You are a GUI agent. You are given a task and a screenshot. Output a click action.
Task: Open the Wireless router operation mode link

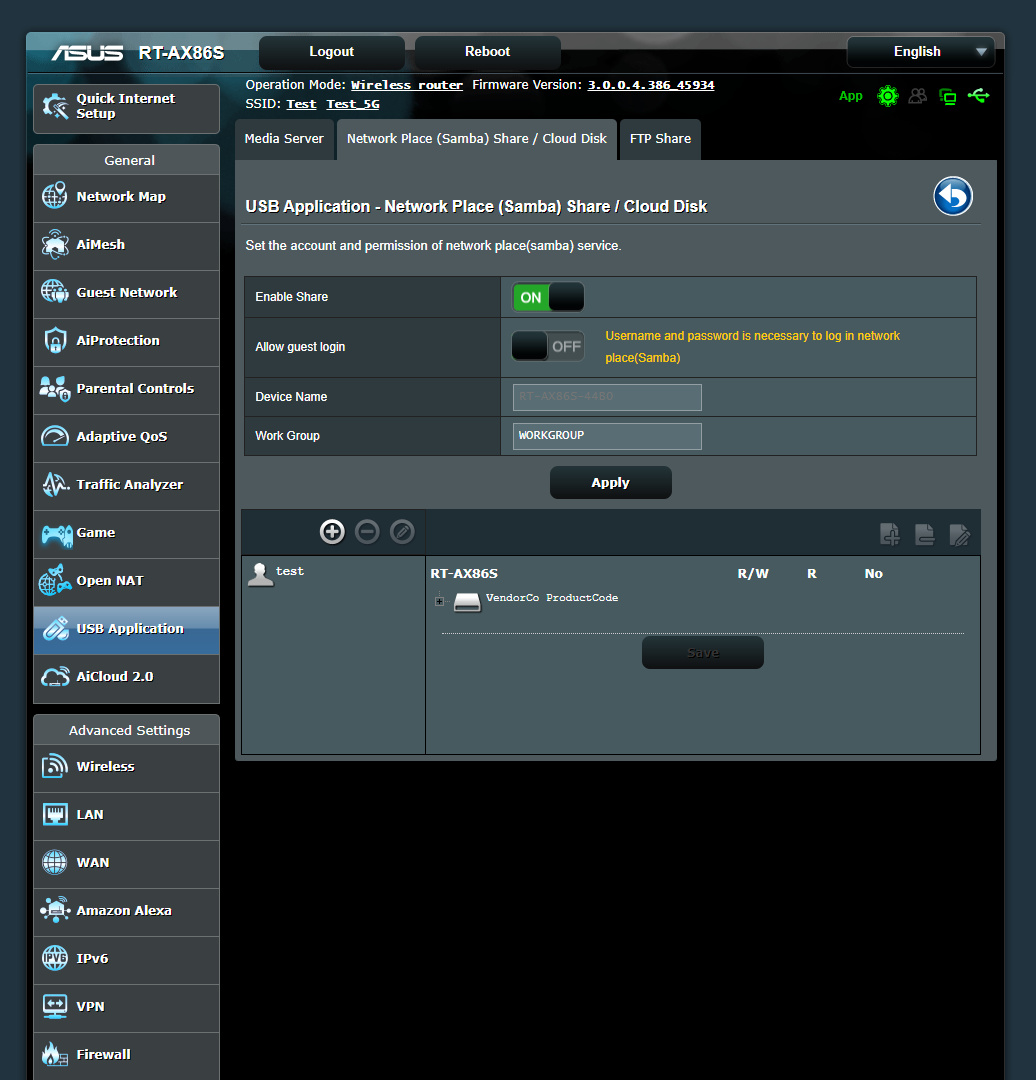[407, 85]
